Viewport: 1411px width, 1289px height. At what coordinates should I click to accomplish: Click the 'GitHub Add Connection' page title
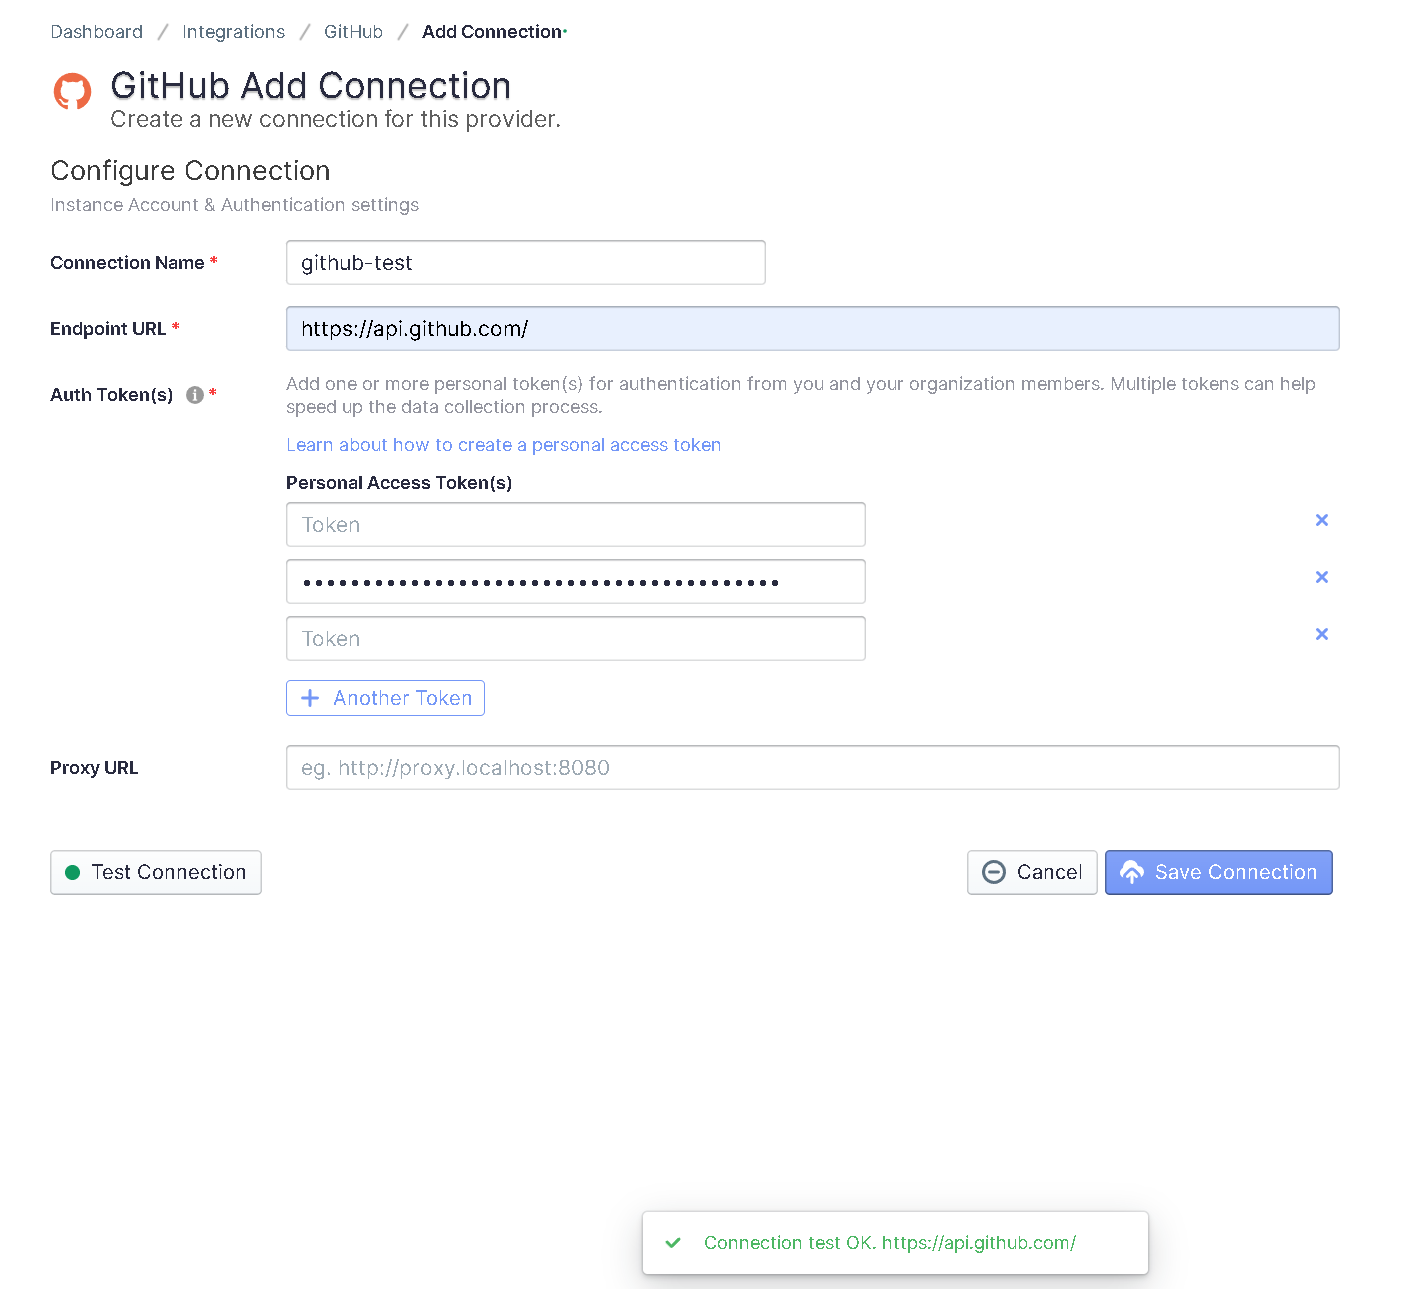311,86
